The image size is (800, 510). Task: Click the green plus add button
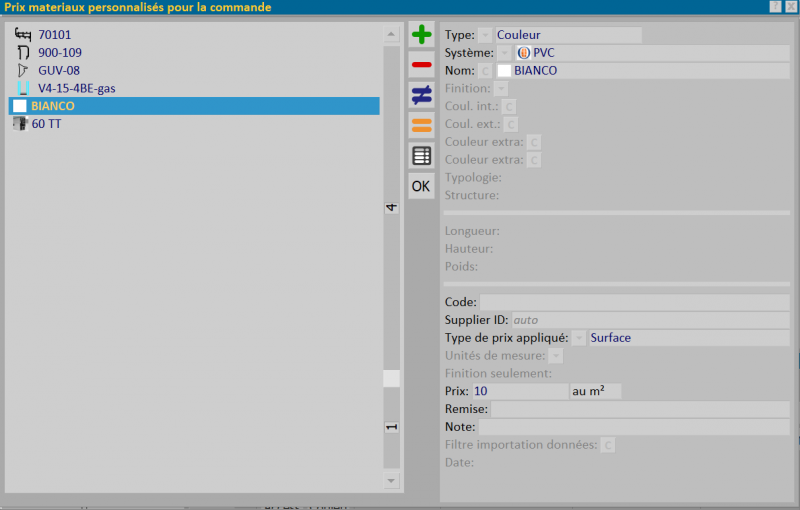pos(421,35)
